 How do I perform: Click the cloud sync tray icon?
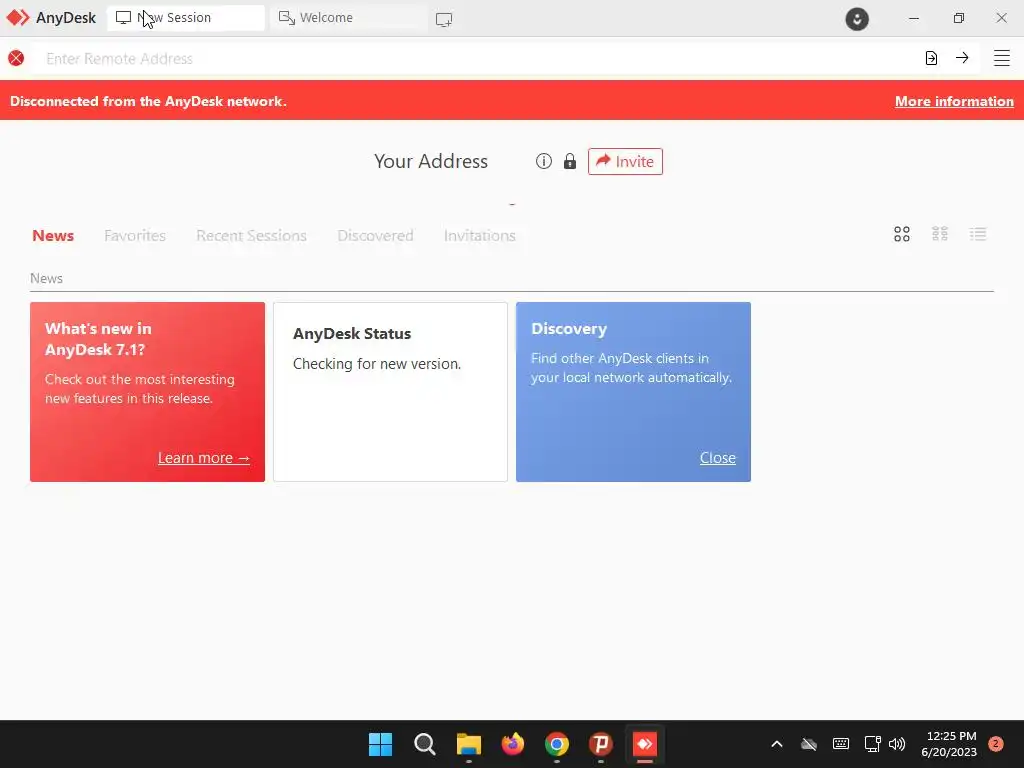click(x=808, y=744)
